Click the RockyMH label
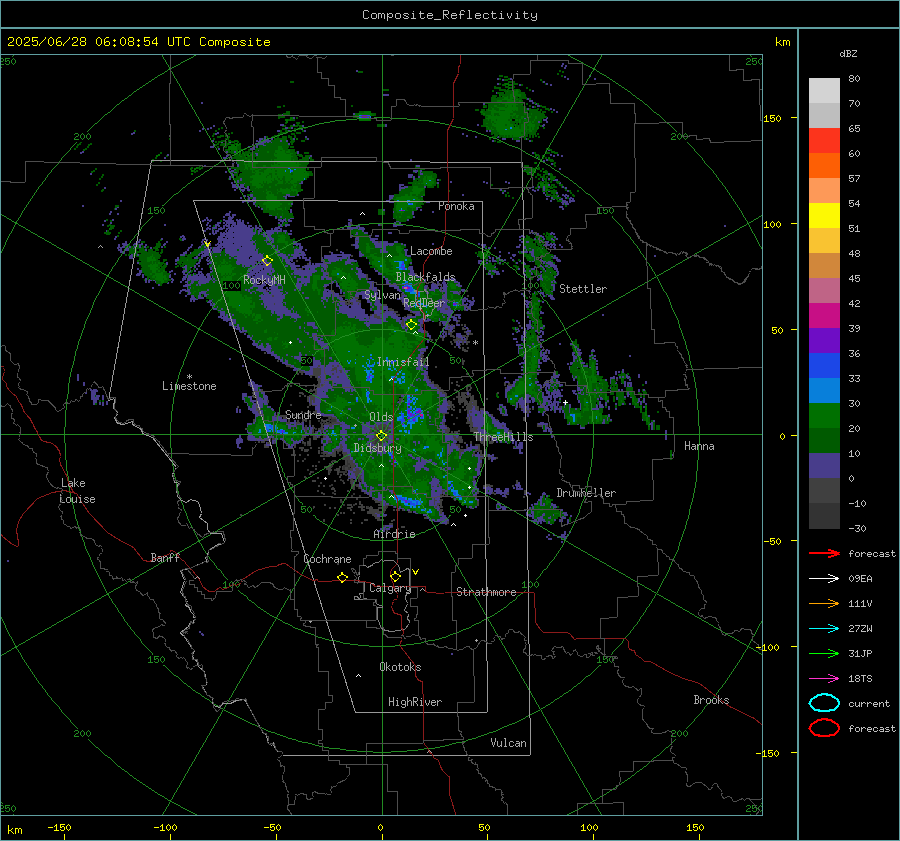 pyautogui.click(x=264, y=280)
